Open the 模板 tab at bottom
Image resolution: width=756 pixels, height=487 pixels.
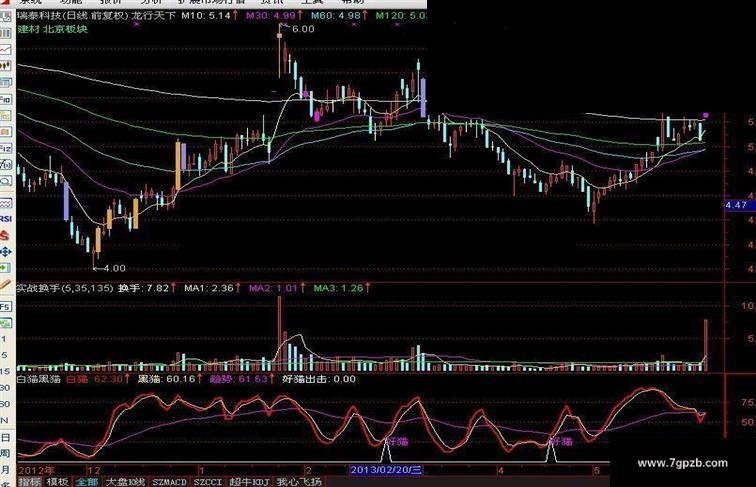point(58,482)
